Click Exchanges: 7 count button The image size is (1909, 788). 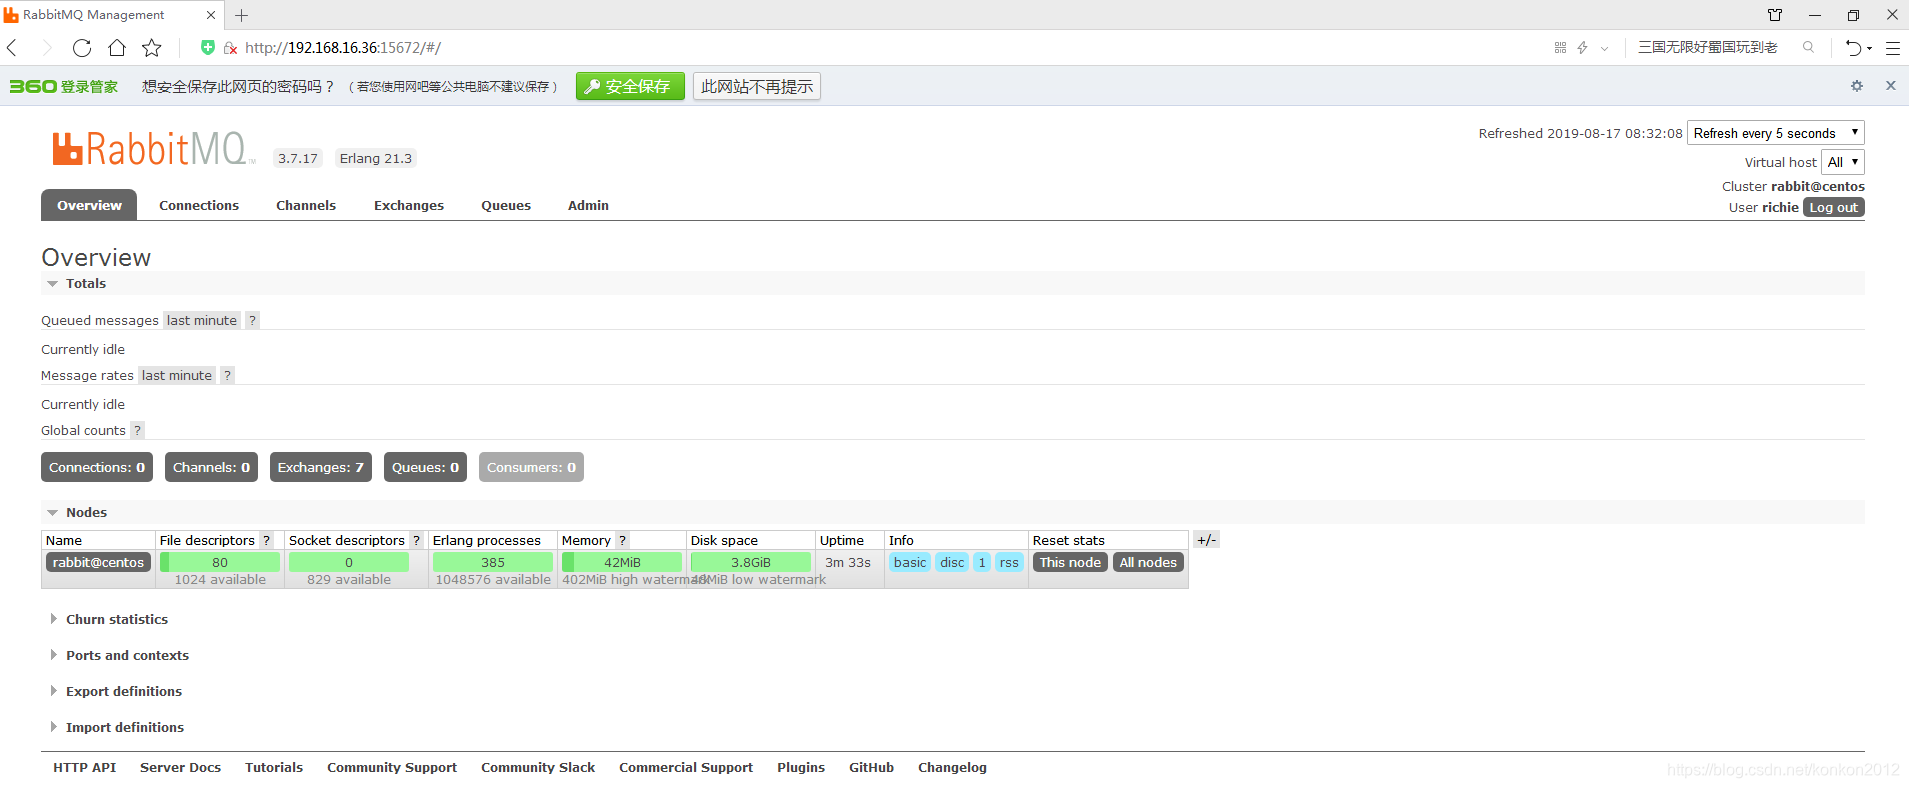click(321, 467)
